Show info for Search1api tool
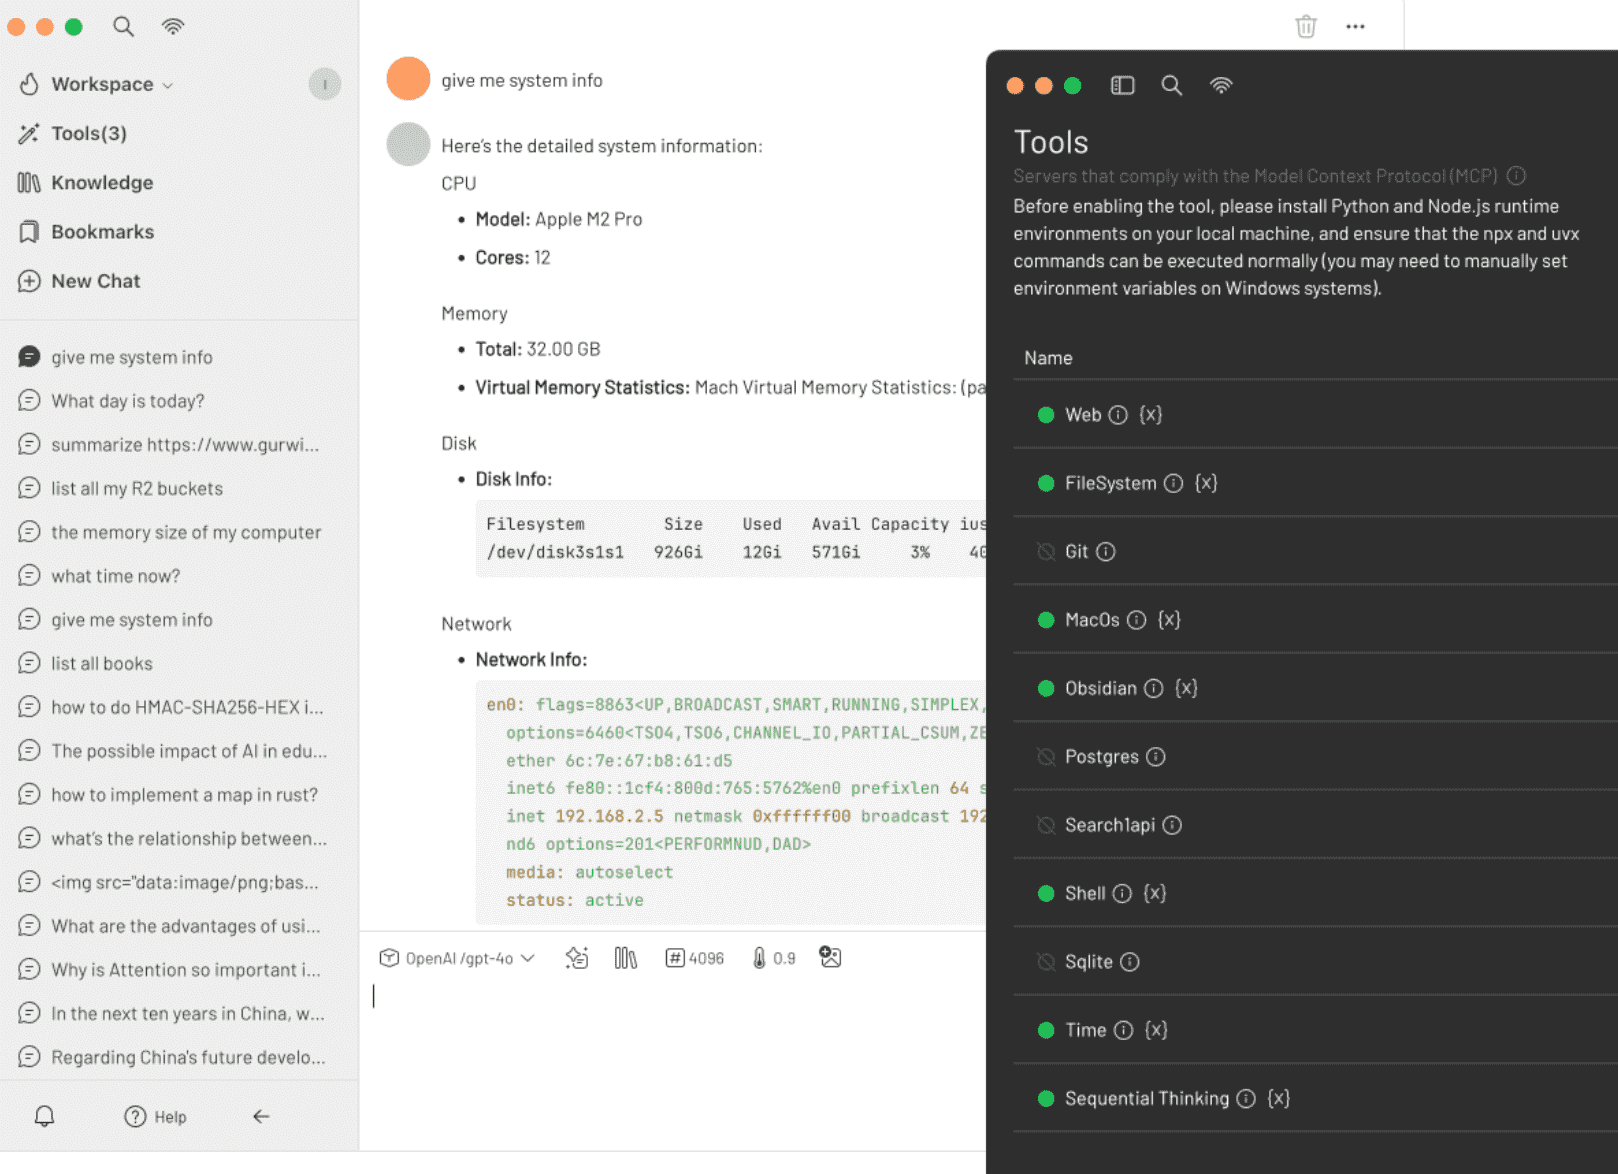Viewport: 1618px width, 1174px height. [1172, 825]
